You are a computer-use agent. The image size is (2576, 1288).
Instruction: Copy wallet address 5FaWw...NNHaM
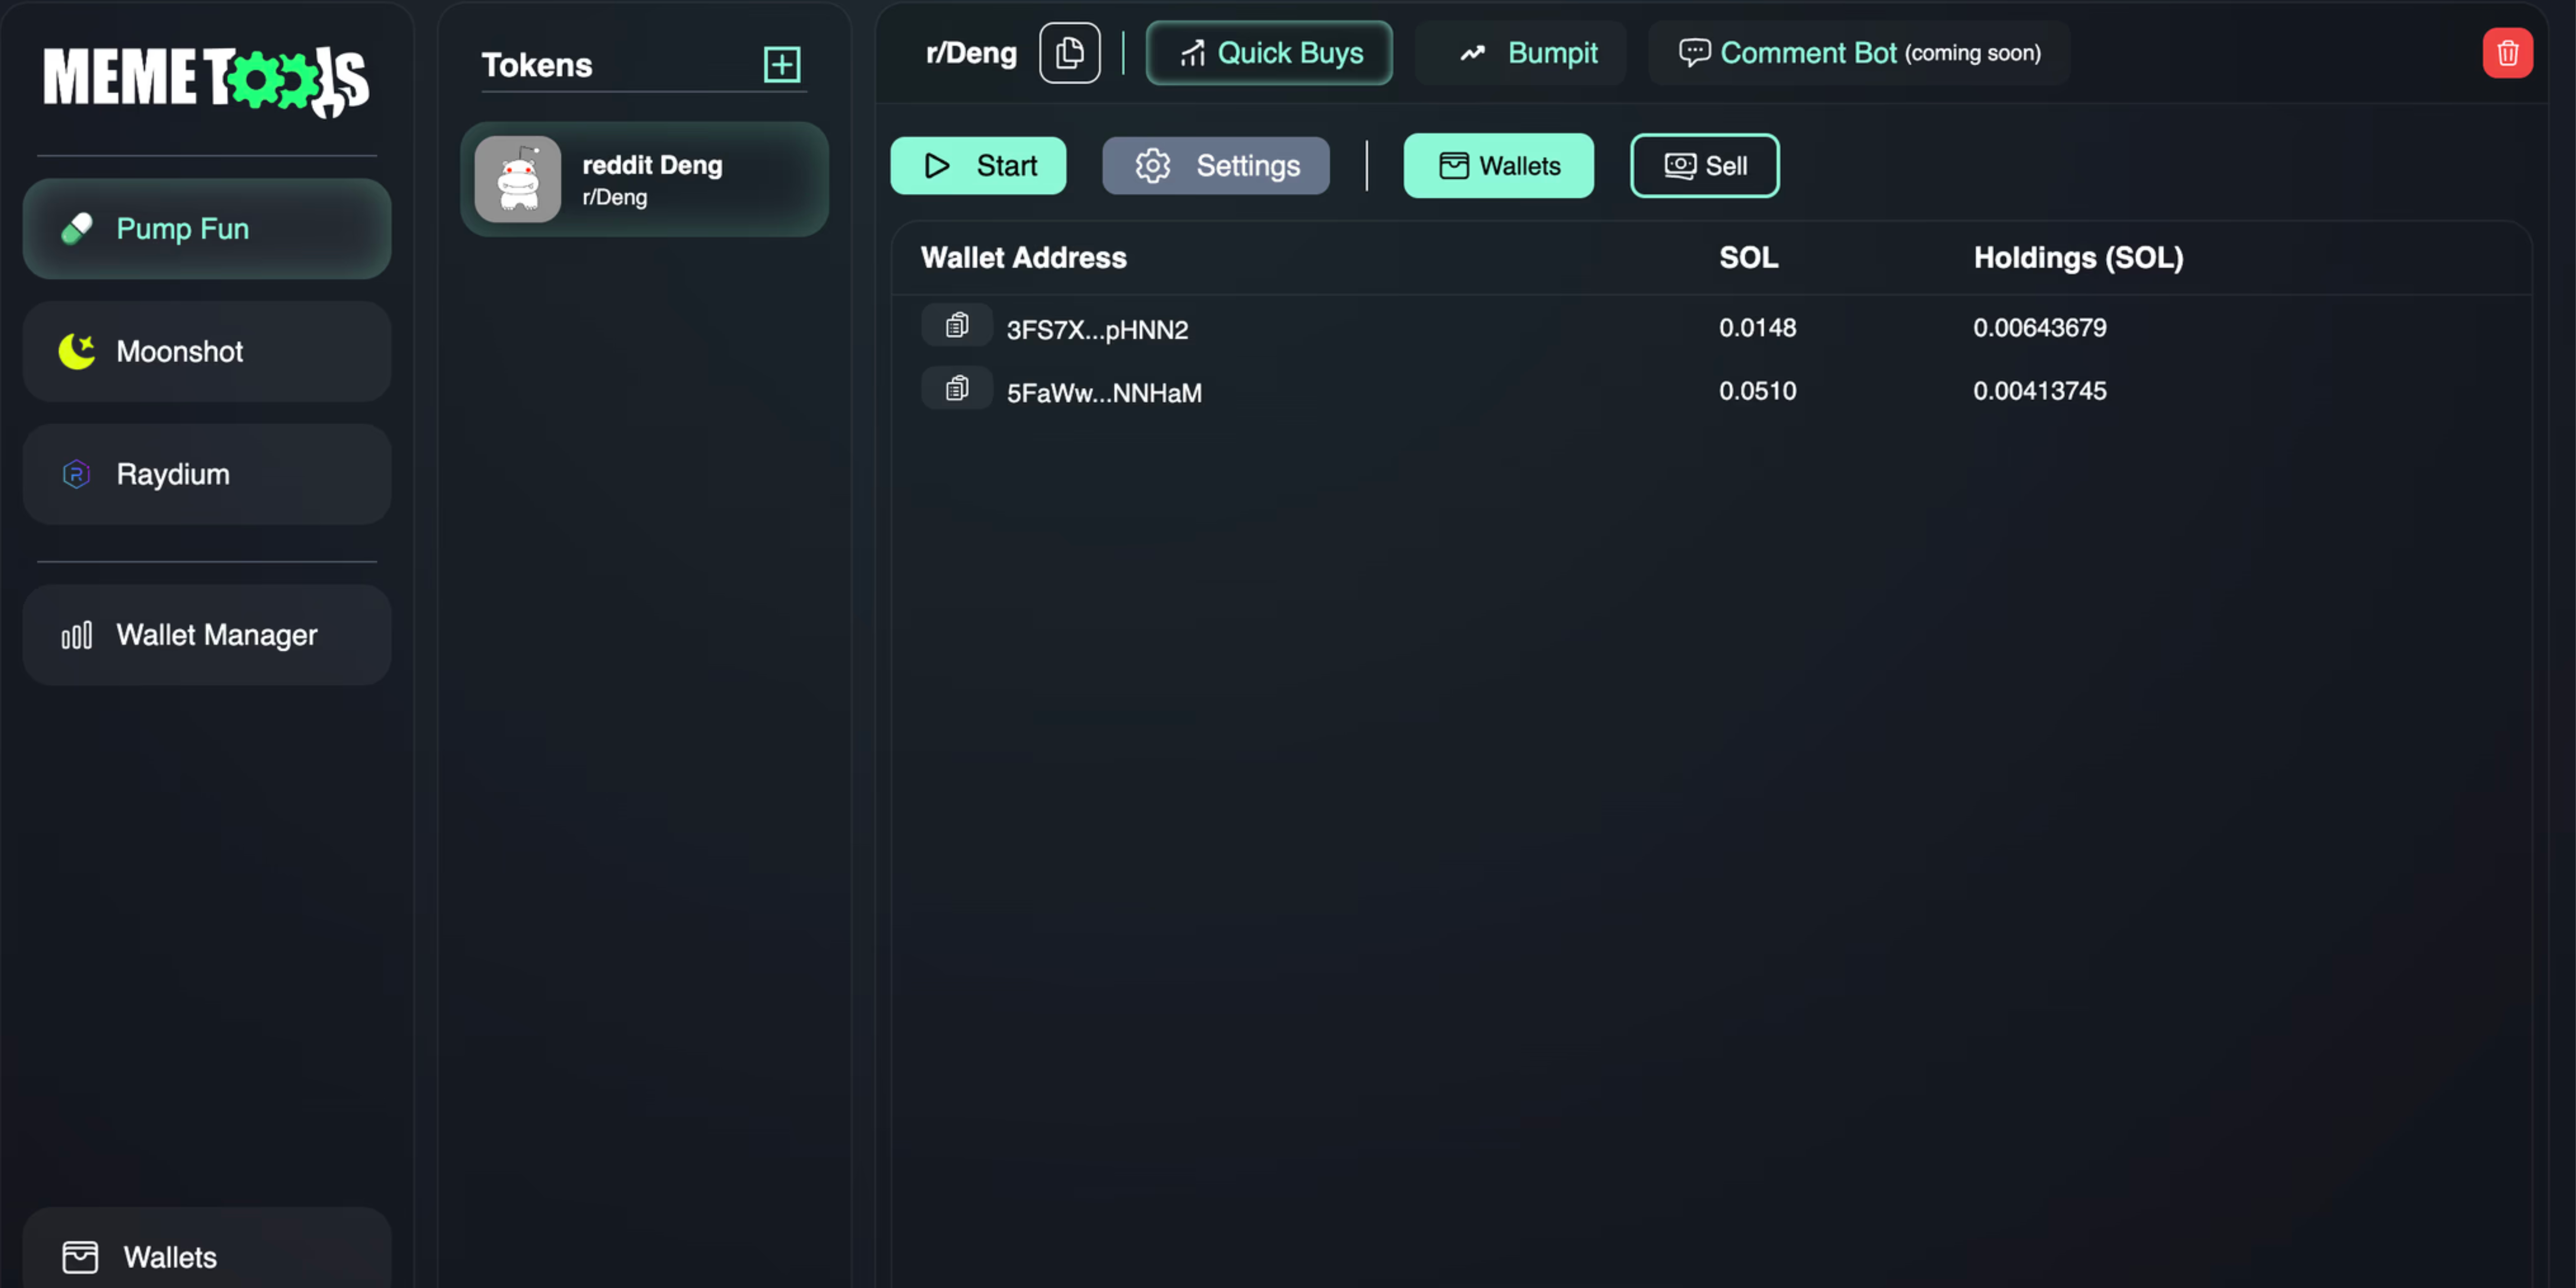pos(956,389)
